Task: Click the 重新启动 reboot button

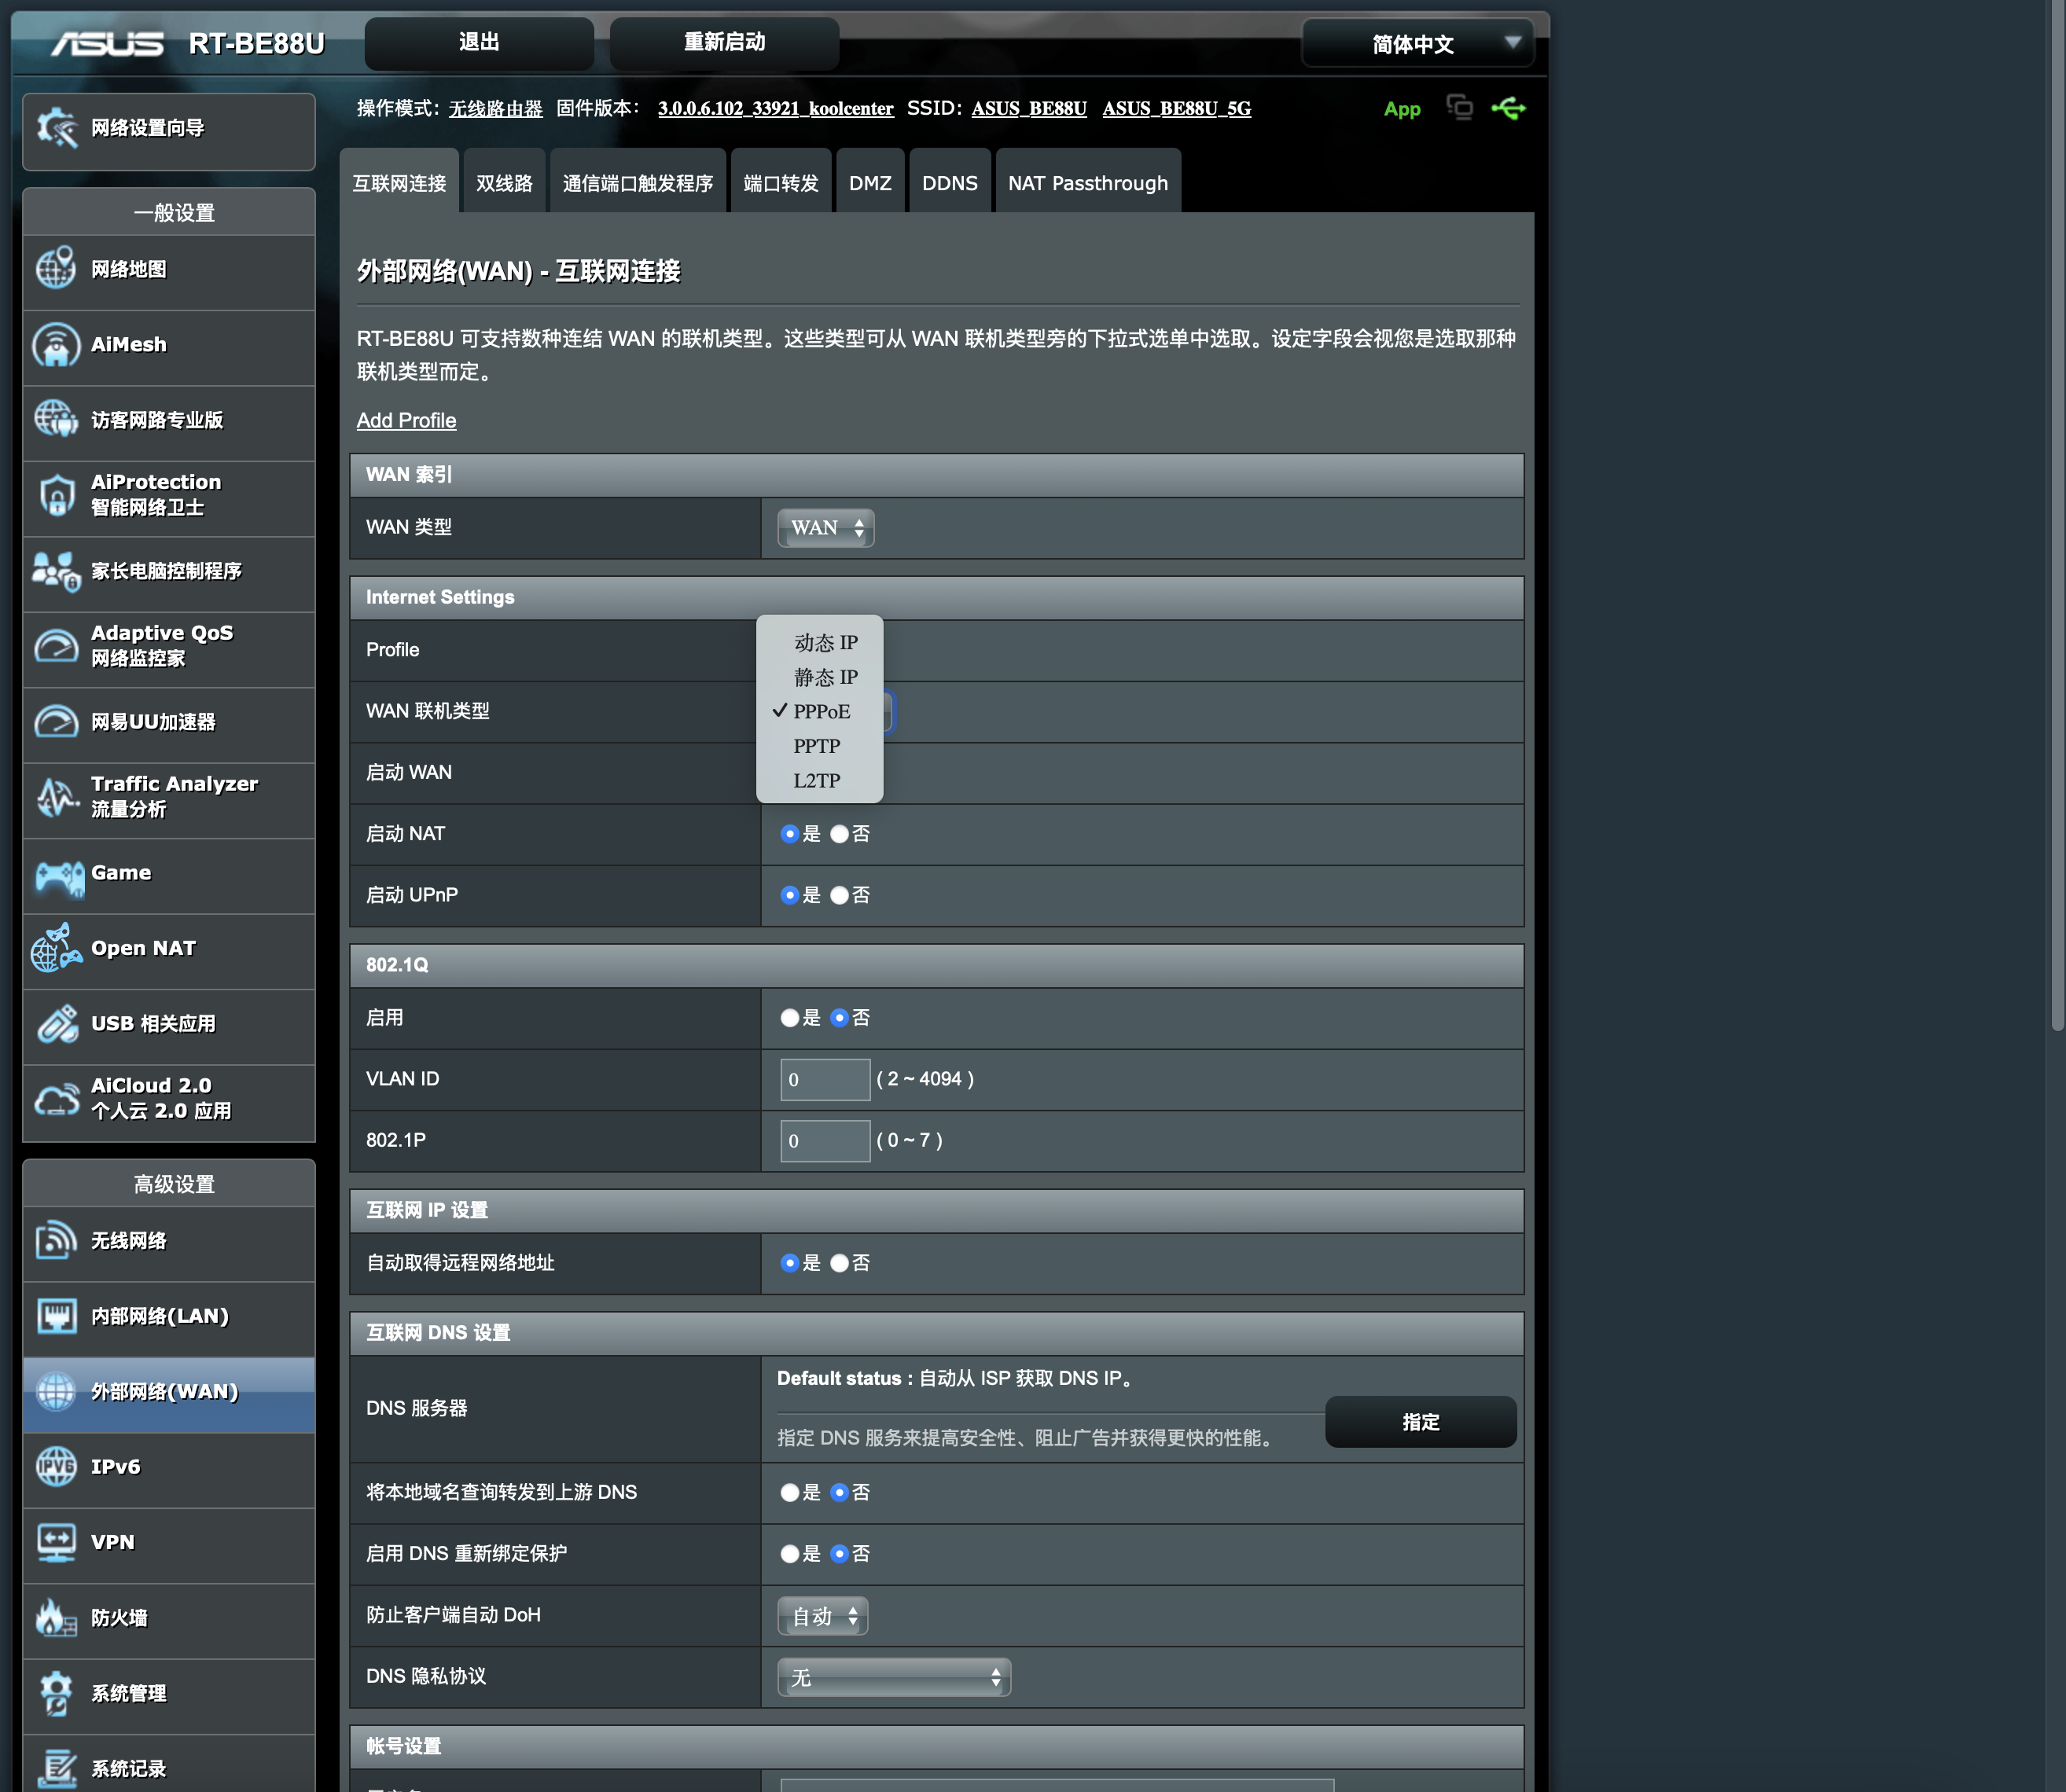Action: tap(724, 43)
